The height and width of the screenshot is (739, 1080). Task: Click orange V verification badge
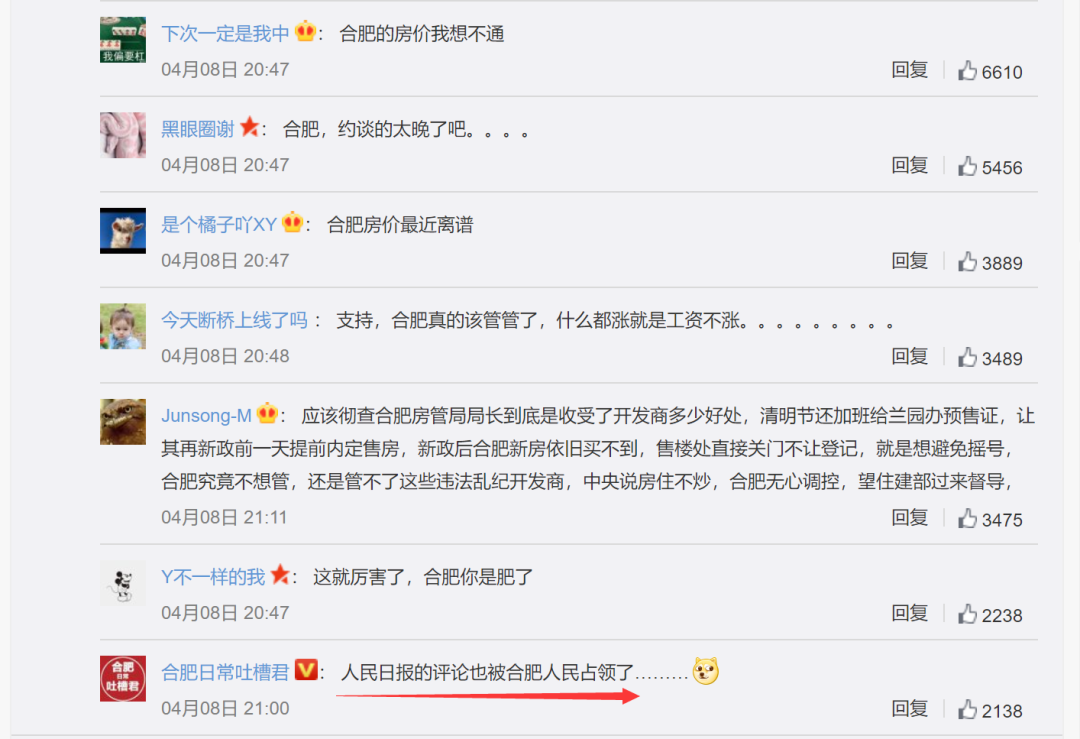[306, 669]
